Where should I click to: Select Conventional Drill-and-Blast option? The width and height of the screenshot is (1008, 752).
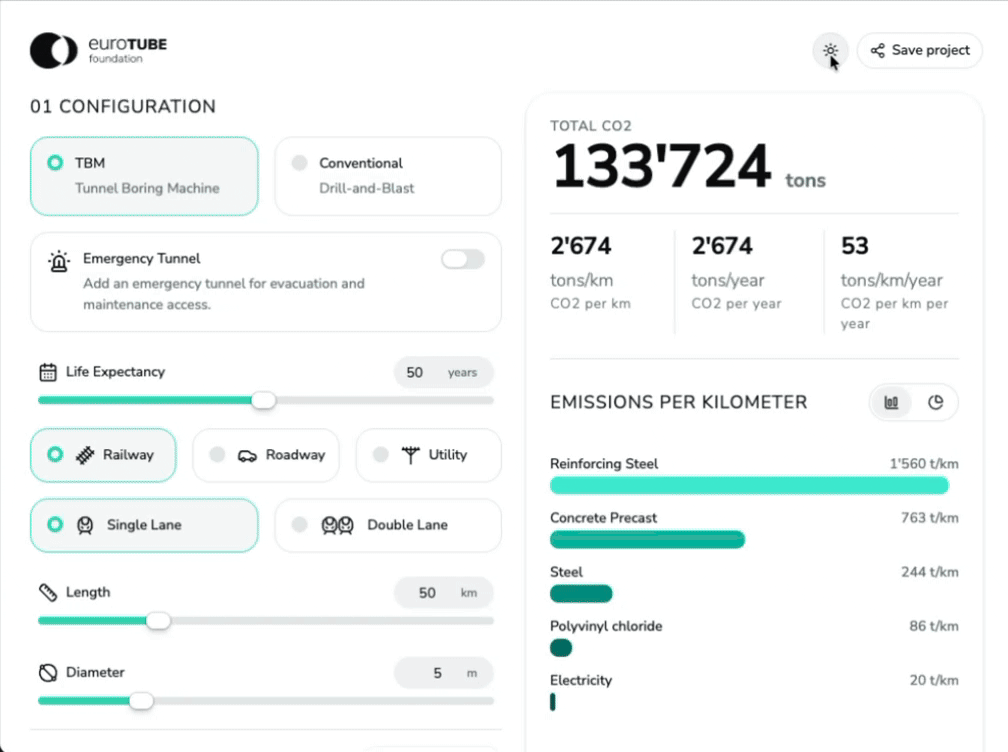[388, 175]
